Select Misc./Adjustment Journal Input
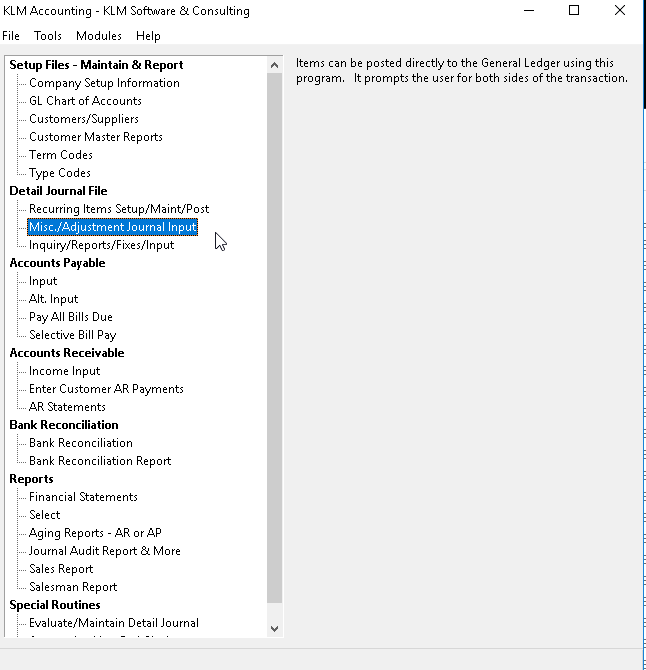The image size is (646, 670). (113, 227)
